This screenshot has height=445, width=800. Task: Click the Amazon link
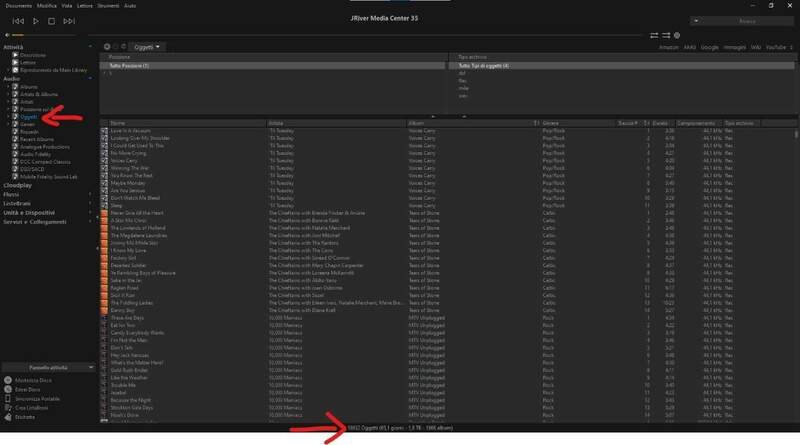point(668,47)
